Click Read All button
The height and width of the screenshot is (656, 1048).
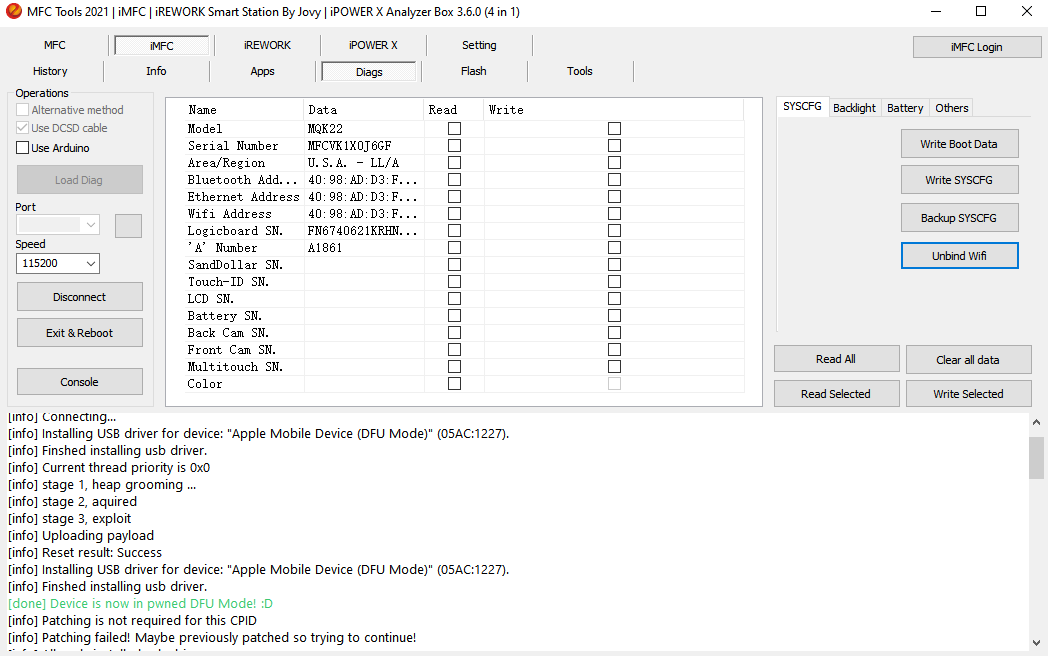[835, 360]
